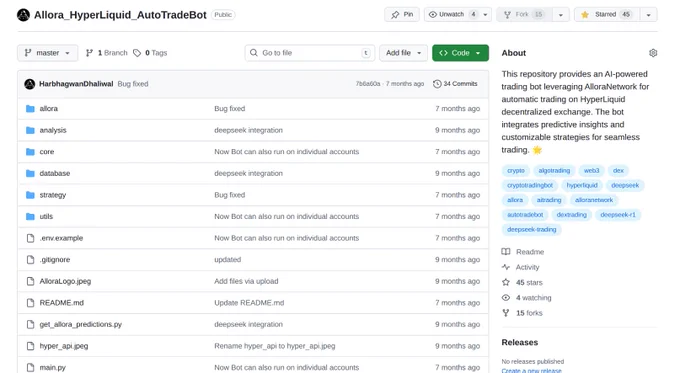
Task: Open 'Add files via upload' commit message
Action: pyautogui.click(x=246, y=281)
